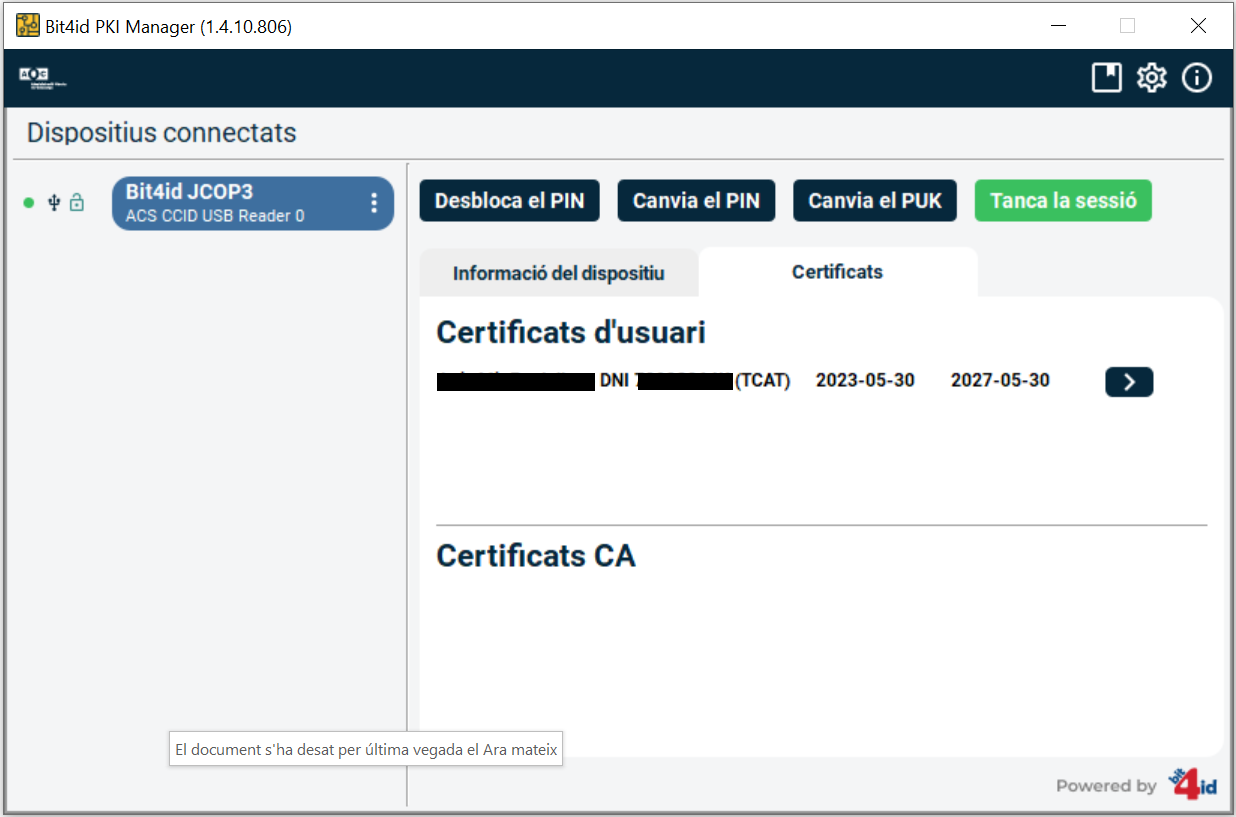Click the Certificats CA heading
This screenshot has height=817, width=1236.
pos(536,556)
